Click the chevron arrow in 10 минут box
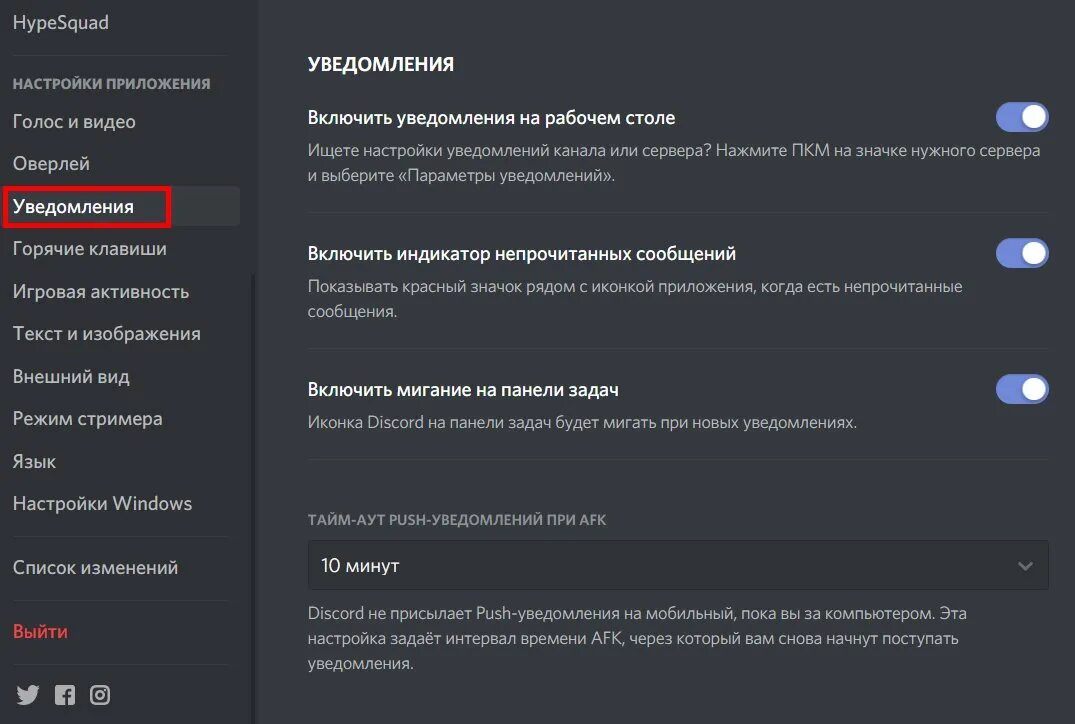 point(1025,566)
